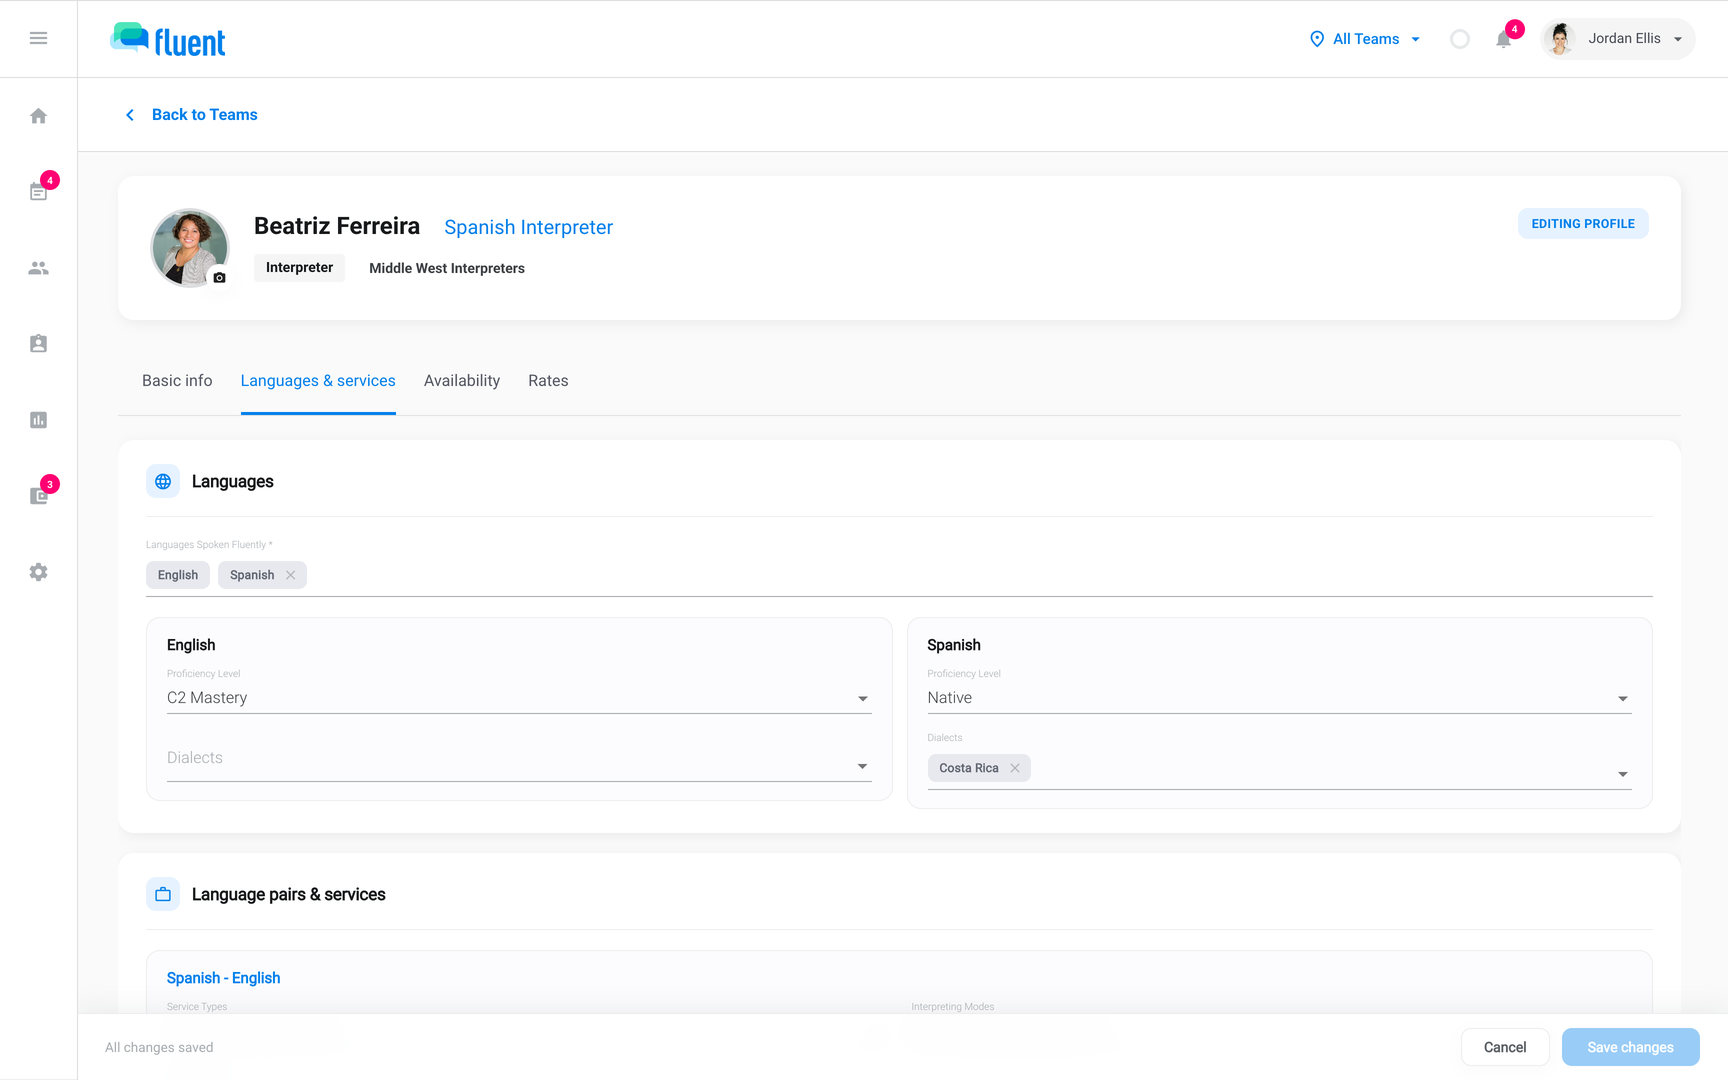The image size is (1728, 1080).
Task: Switch to the Availability tab
Action: tap(462, 381)
